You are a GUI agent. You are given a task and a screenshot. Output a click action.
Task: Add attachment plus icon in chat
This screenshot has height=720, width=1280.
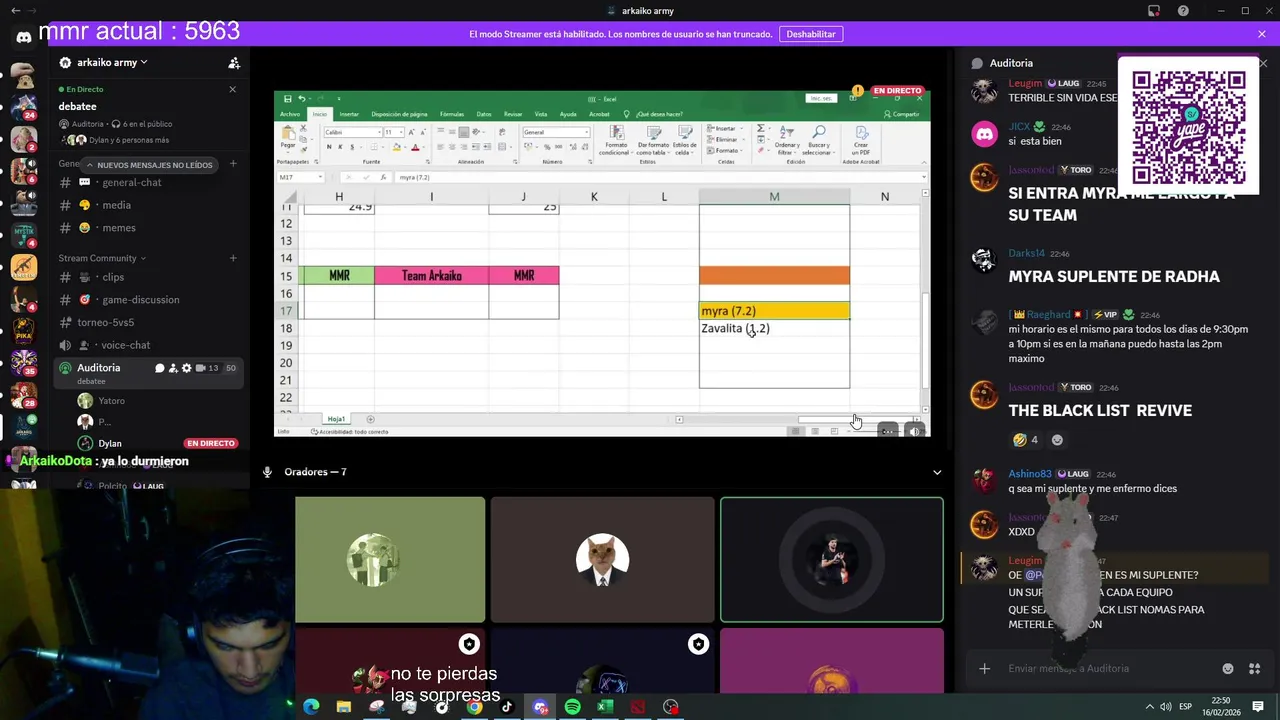pyautogui.click(x=985, y=669)
